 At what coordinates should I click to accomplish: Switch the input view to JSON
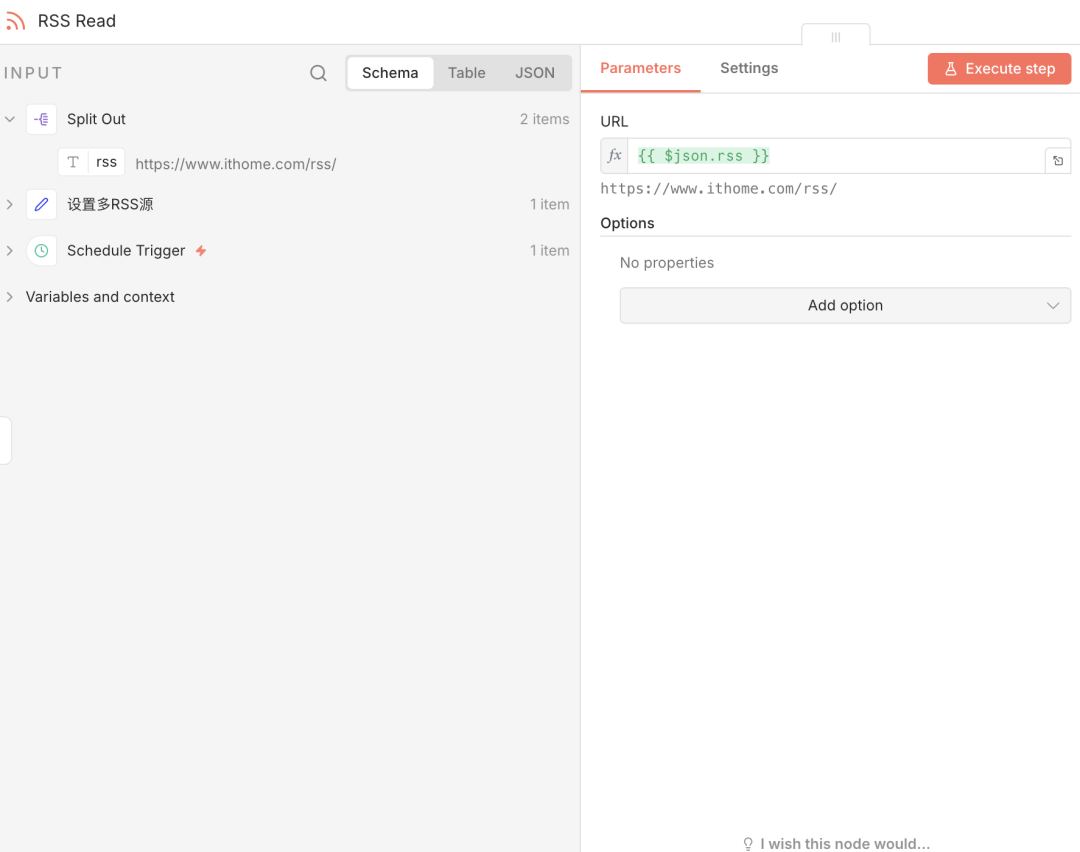pyautogui.click(x=535, y=73)
